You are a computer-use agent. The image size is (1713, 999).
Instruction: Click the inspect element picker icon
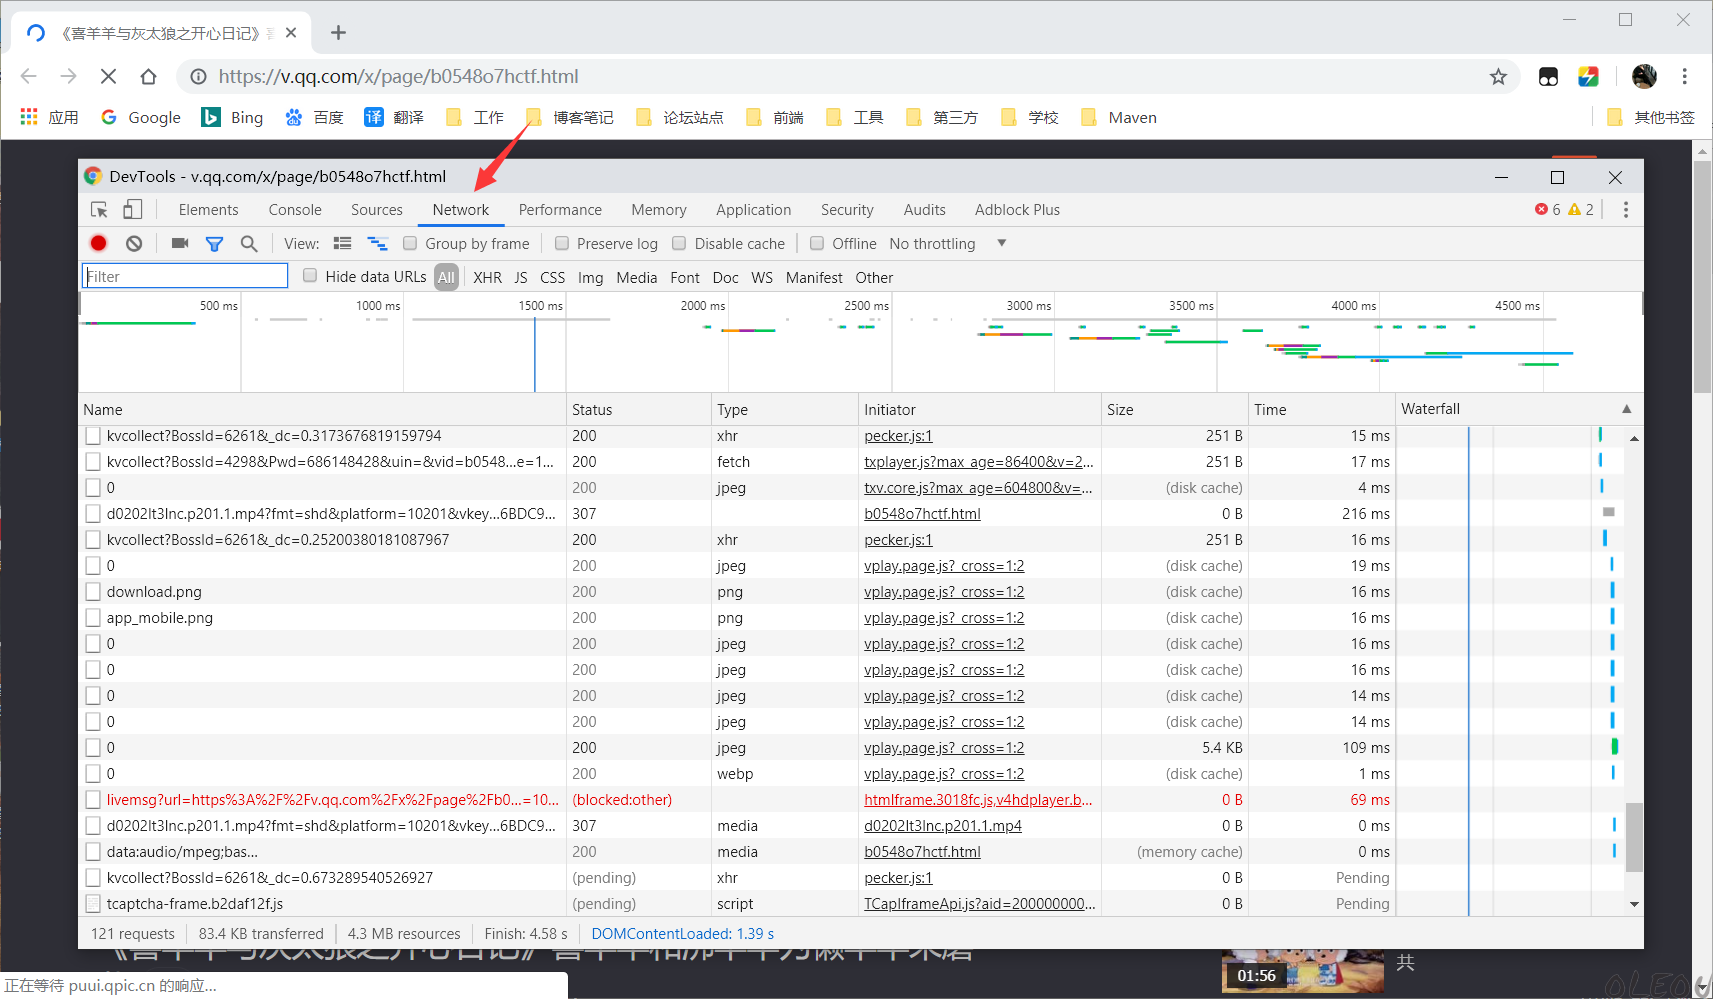pyautogui.click(x=99, y=210)
